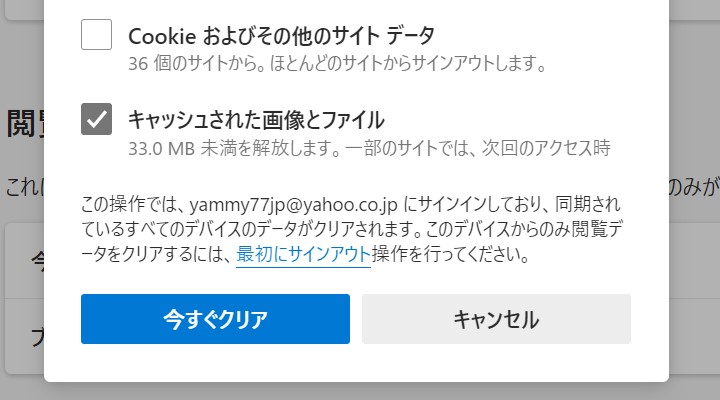This screenshot has width=720, height=400.
Task: Click the キャッシュされた画像とファイル label text
Action: click(x=256, y=120)
